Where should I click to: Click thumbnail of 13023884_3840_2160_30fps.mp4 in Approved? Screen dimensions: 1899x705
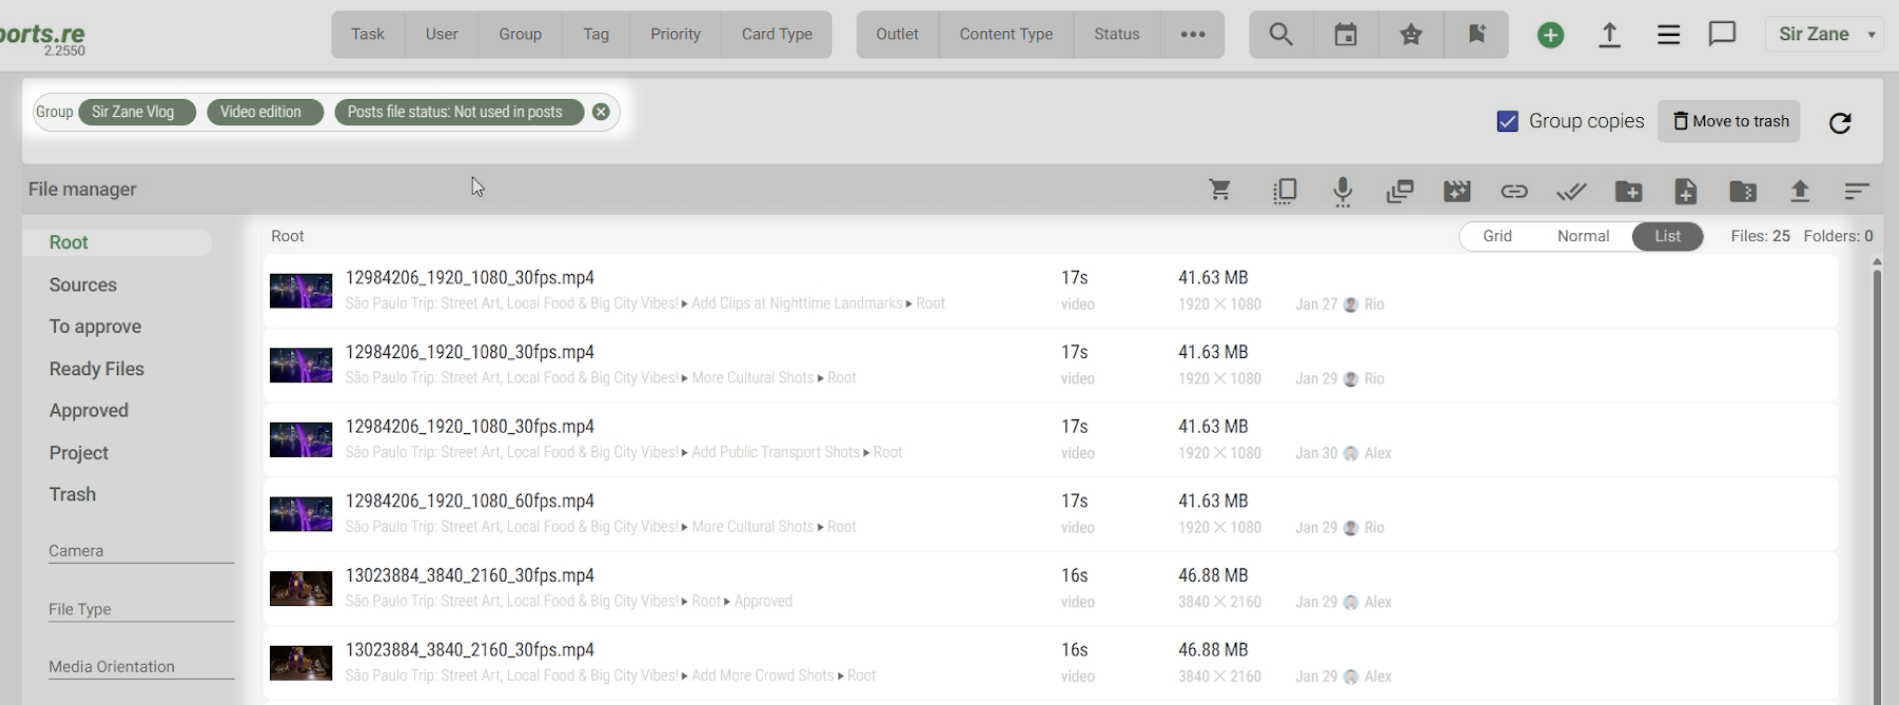point(301,588)
